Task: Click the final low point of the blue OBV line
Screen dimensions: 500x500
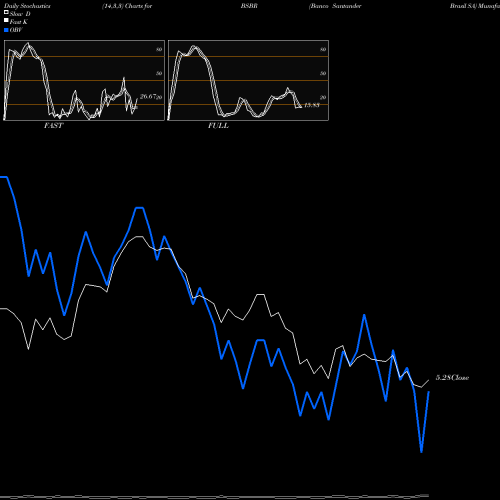Action: point(421,452)
